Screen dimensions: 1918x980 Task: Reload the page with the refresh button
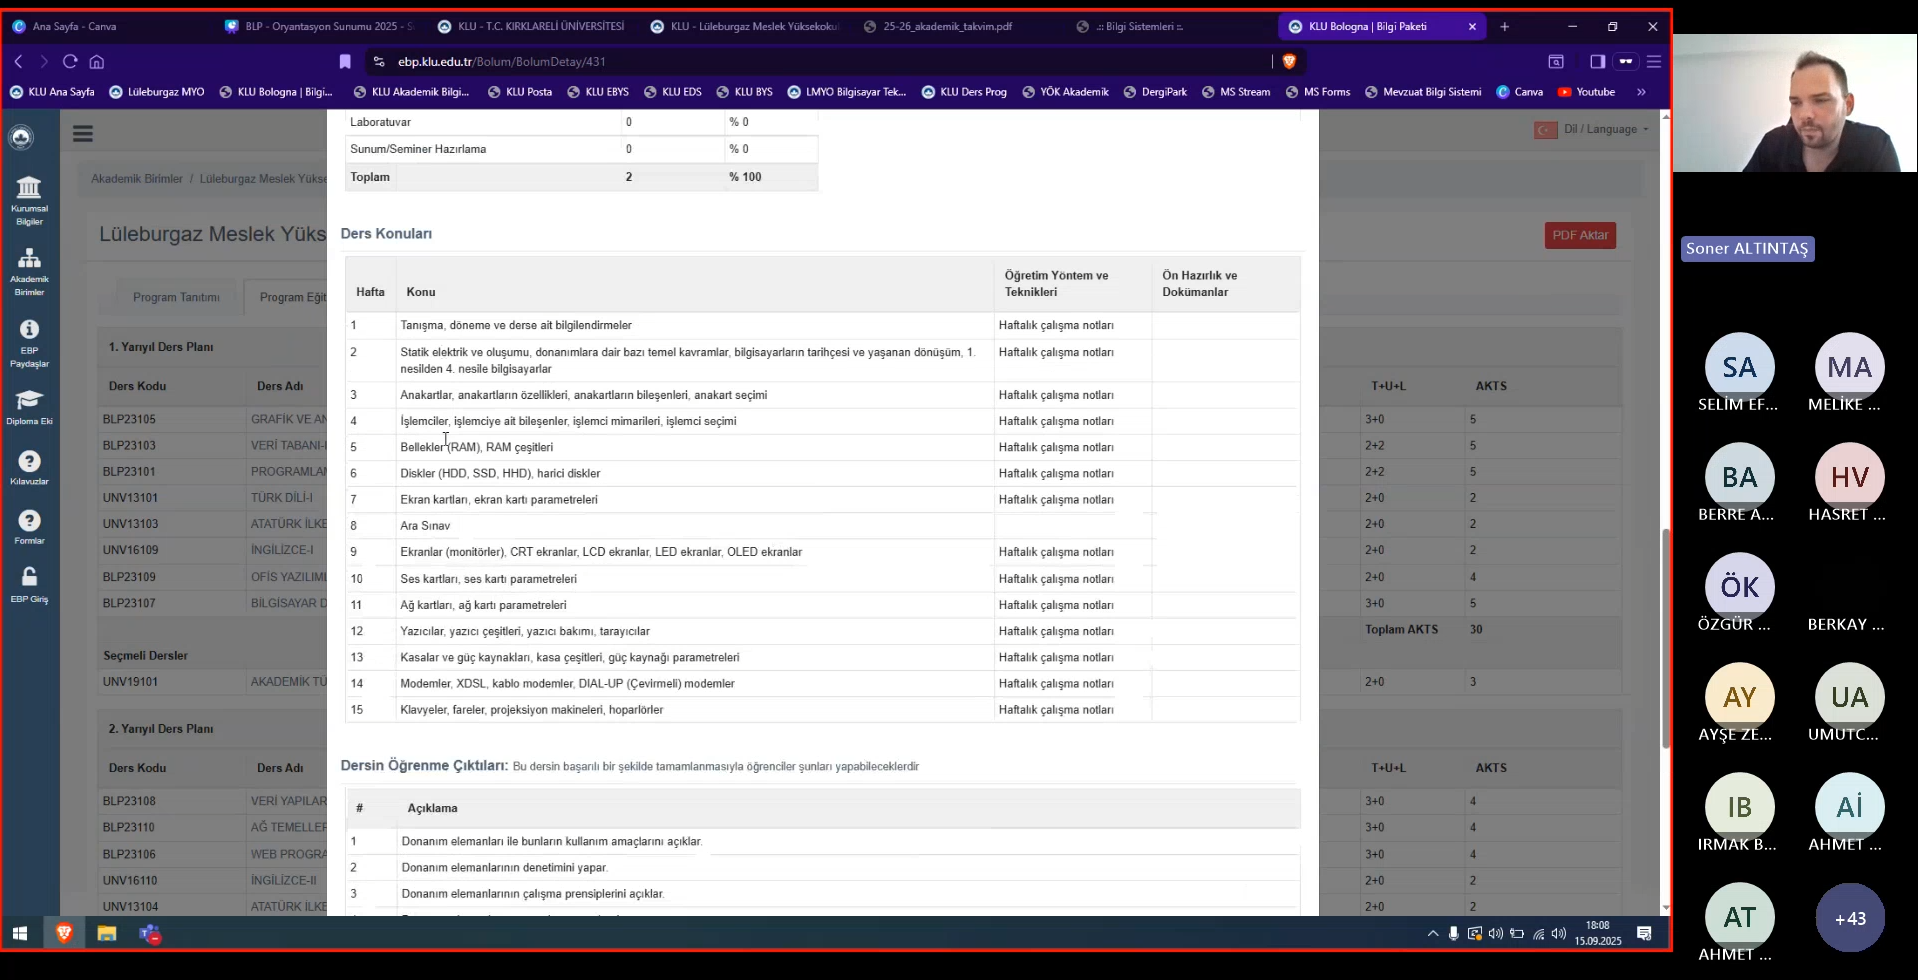(x=70, y=62)
